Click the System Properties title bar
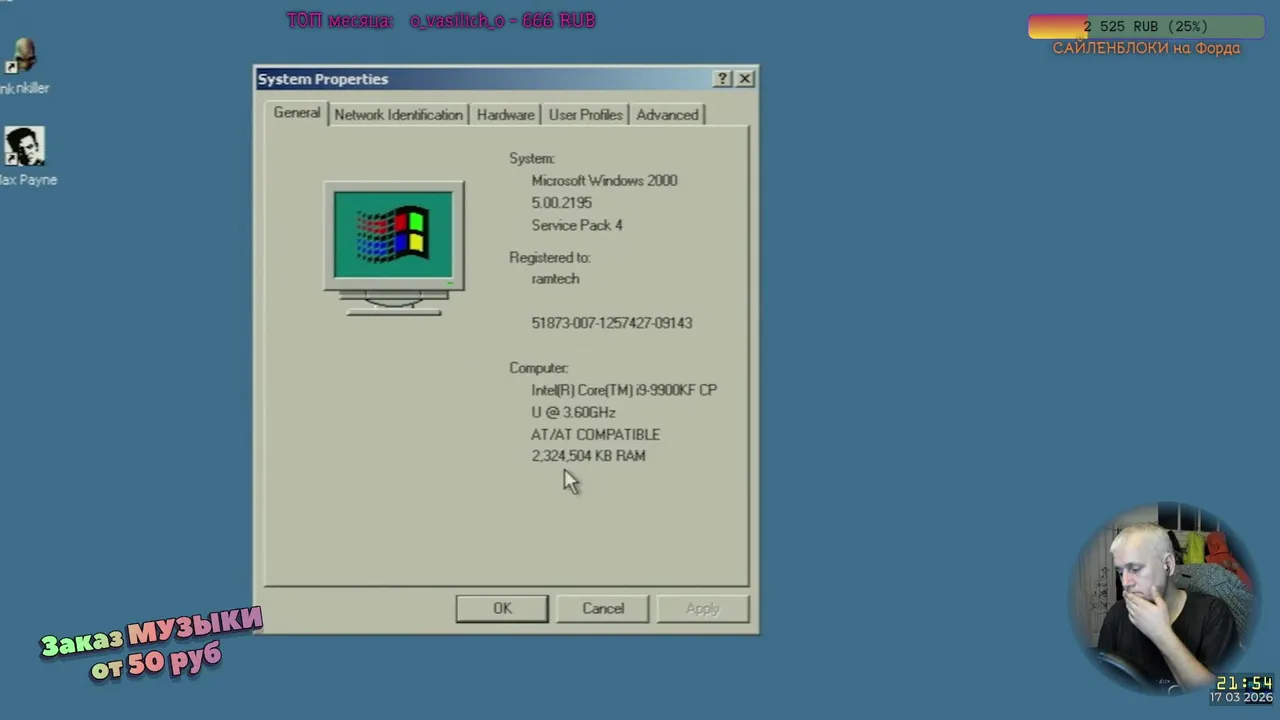Image resolution: width=1280 pixels, height=720 pixels. coord(485,79)
